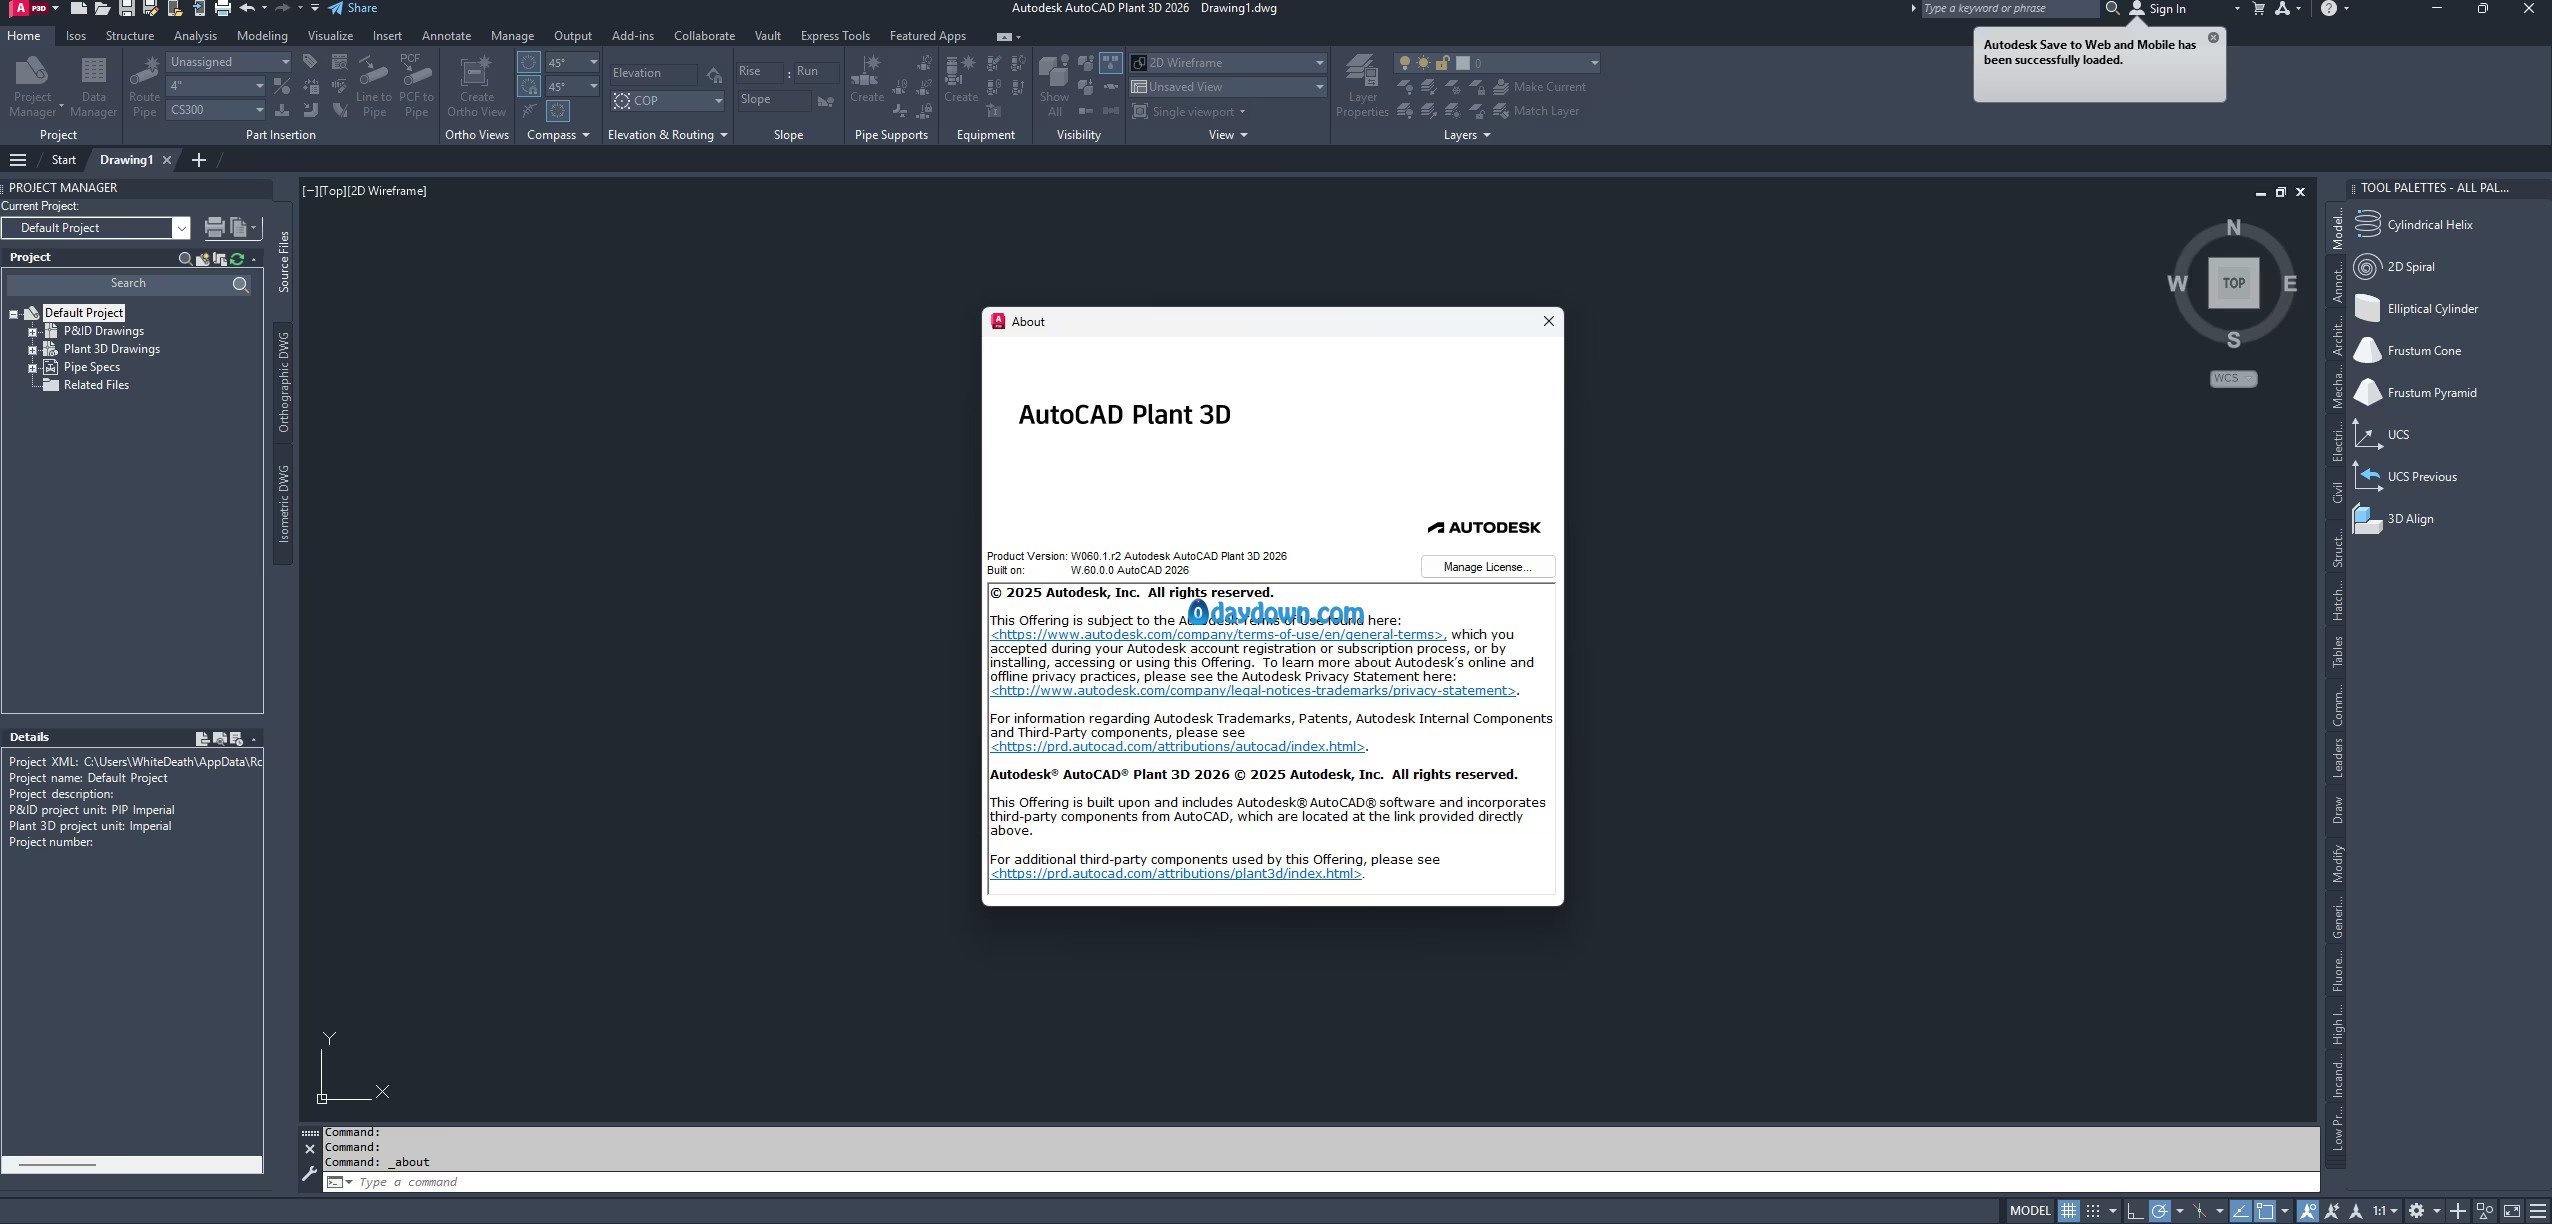This screenshot has width=2552, height=1224.
Task: Toggle drawing grid display in status bar
Action: point(2069,1211)
